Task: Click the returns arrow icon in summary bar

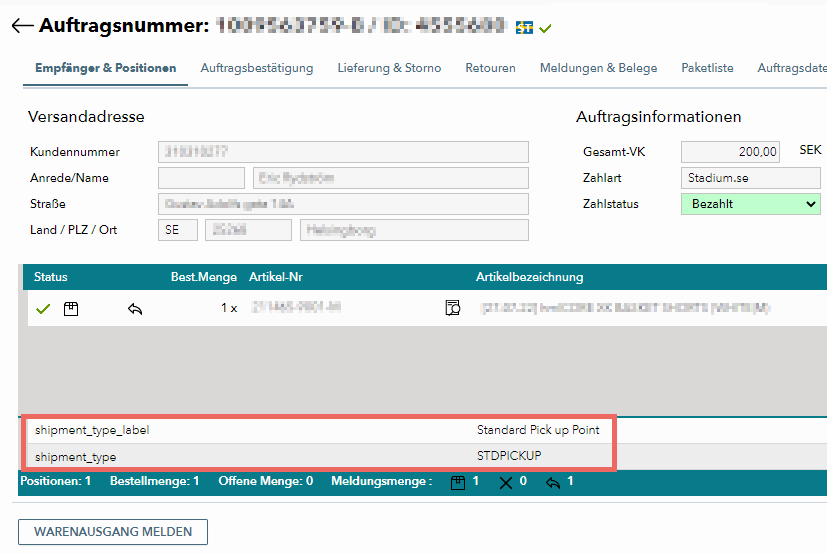Action: [x=553, y=482]
